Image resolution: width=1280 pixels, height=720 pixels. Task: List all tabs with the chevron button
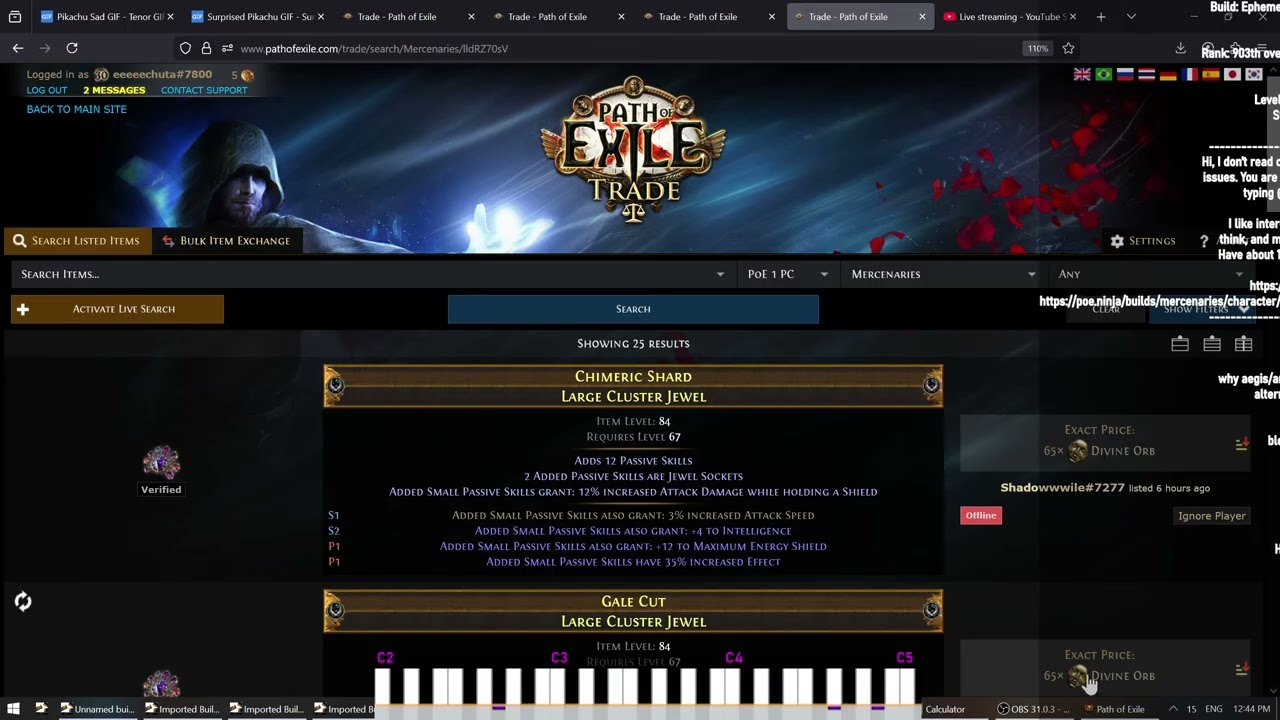point(1131,17)
